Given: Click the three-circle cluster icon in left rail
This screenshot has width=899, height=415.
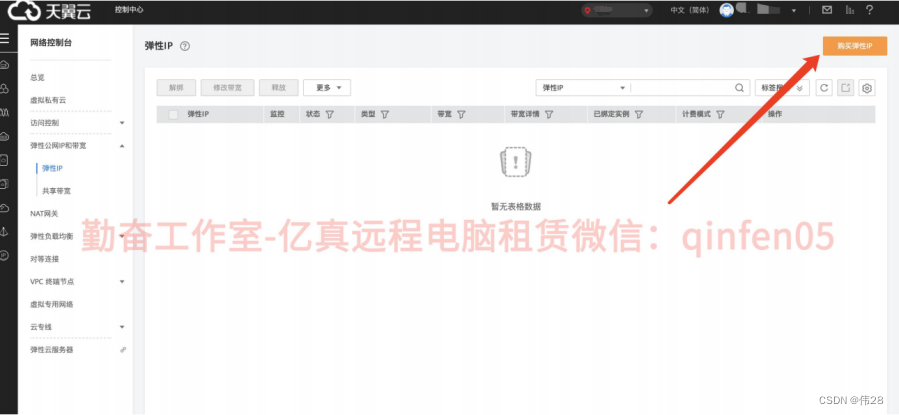Looking at the screenshot, I should (x=5, y=89).
